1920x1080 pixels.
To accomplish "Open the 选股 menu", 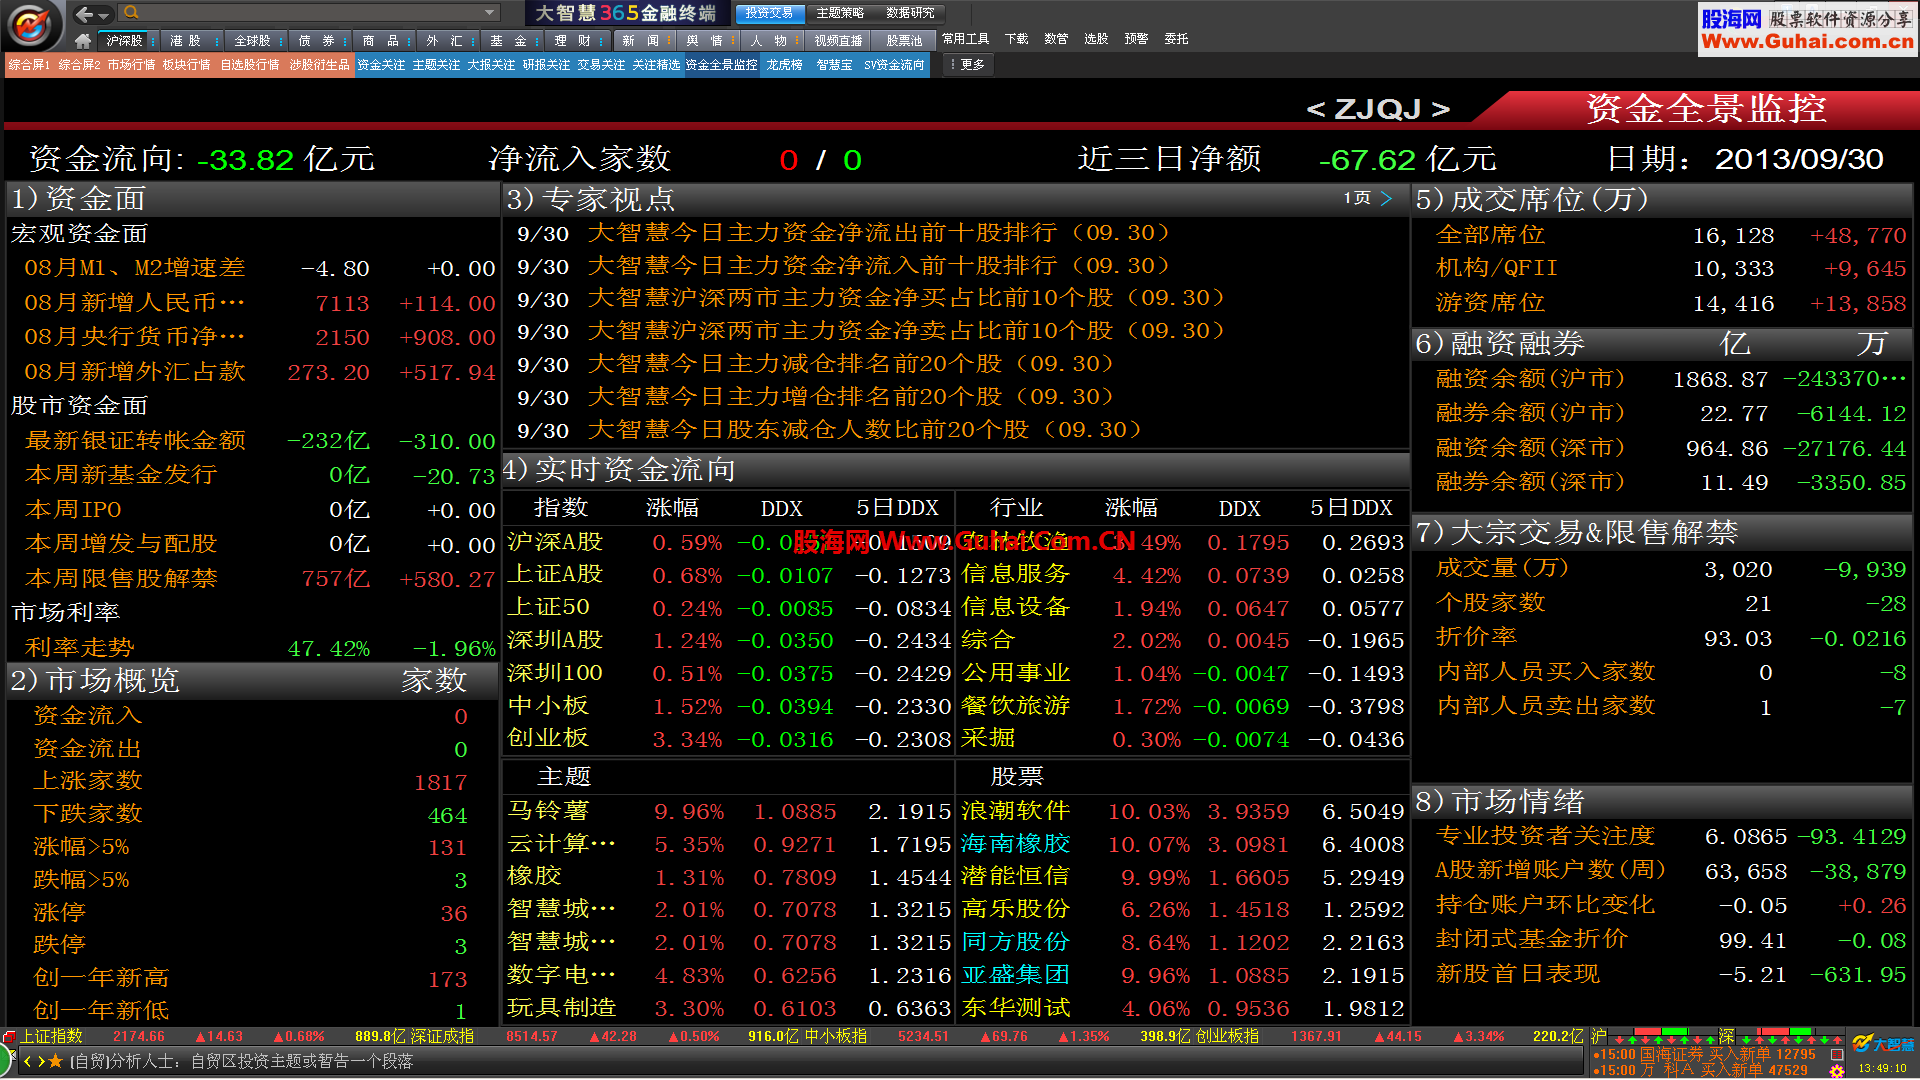I will tap(1096, 39).
